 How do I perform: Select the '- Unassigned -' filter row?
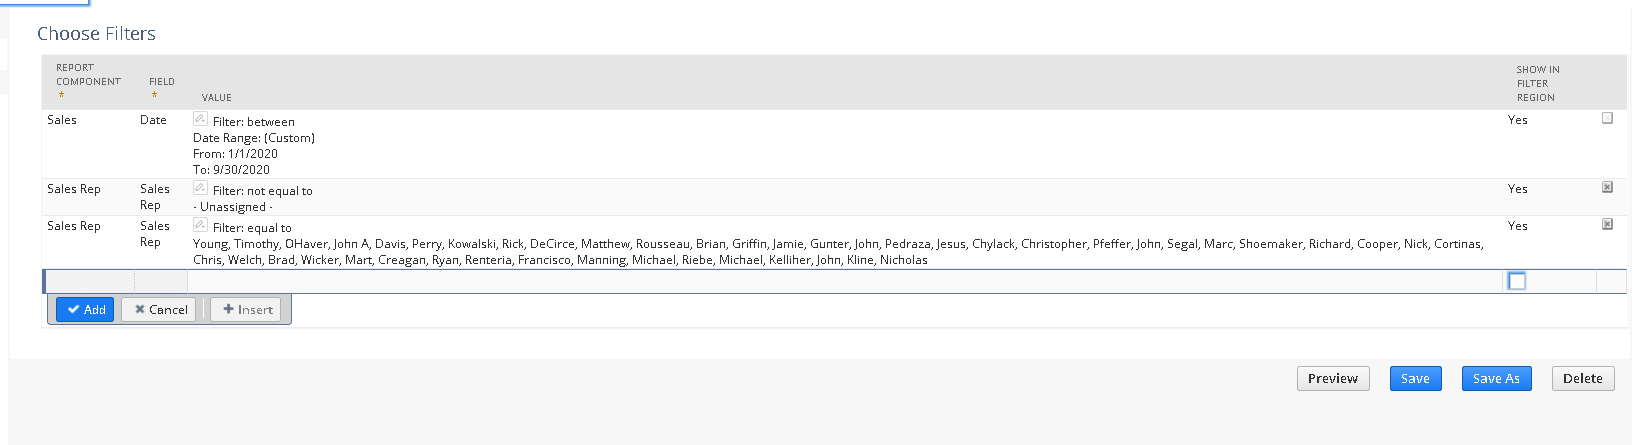pyautogui.click(x=834, y=197)
